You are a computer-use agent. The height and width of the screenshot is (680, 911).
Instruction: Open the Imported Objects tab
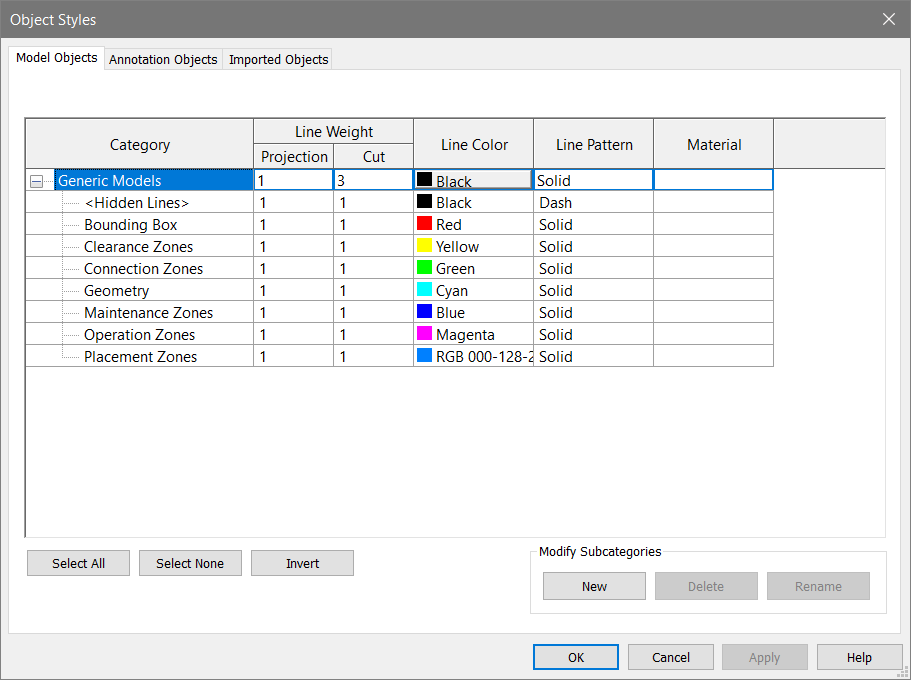278,59
